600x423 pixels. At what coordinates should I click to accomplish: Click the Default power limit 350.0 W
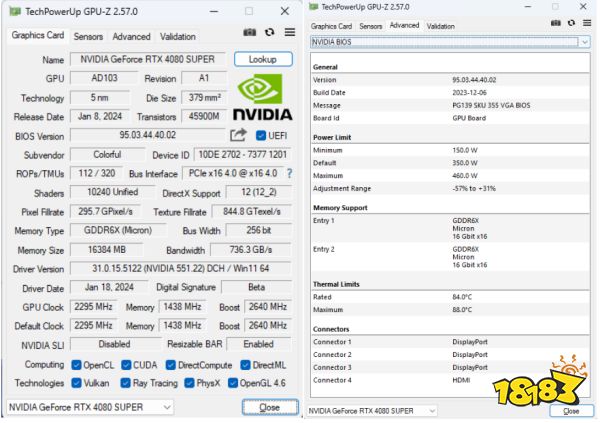[x=465, y=163]
